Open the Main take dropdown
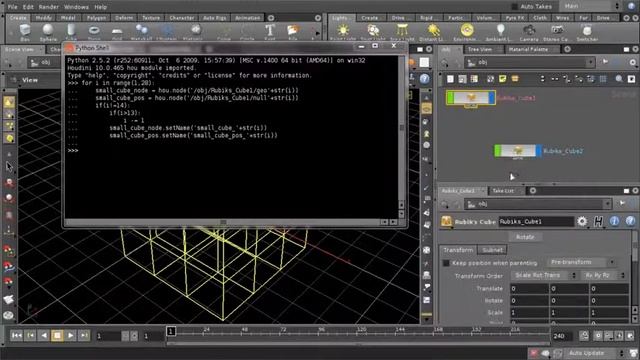The height and width of the screenshot is (360, 640). (x=591, y=6)
